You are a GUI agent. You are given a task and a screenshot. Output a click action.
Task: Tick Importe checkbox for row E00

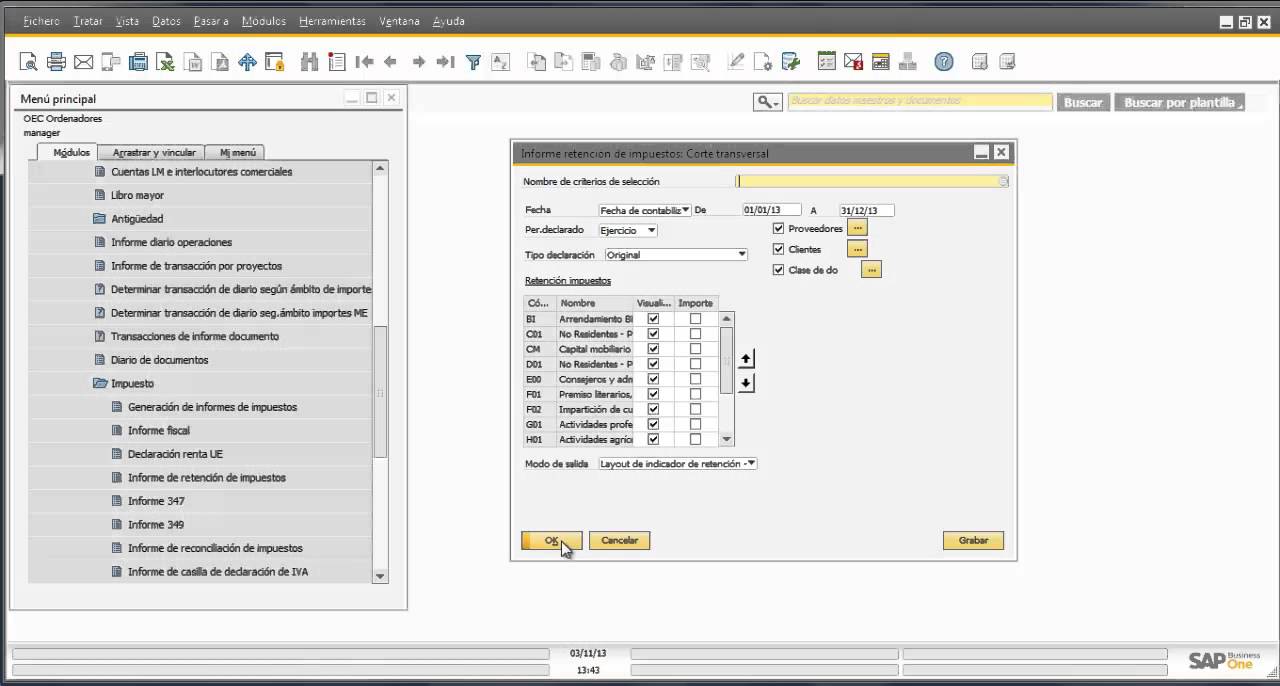coord(695,379)
